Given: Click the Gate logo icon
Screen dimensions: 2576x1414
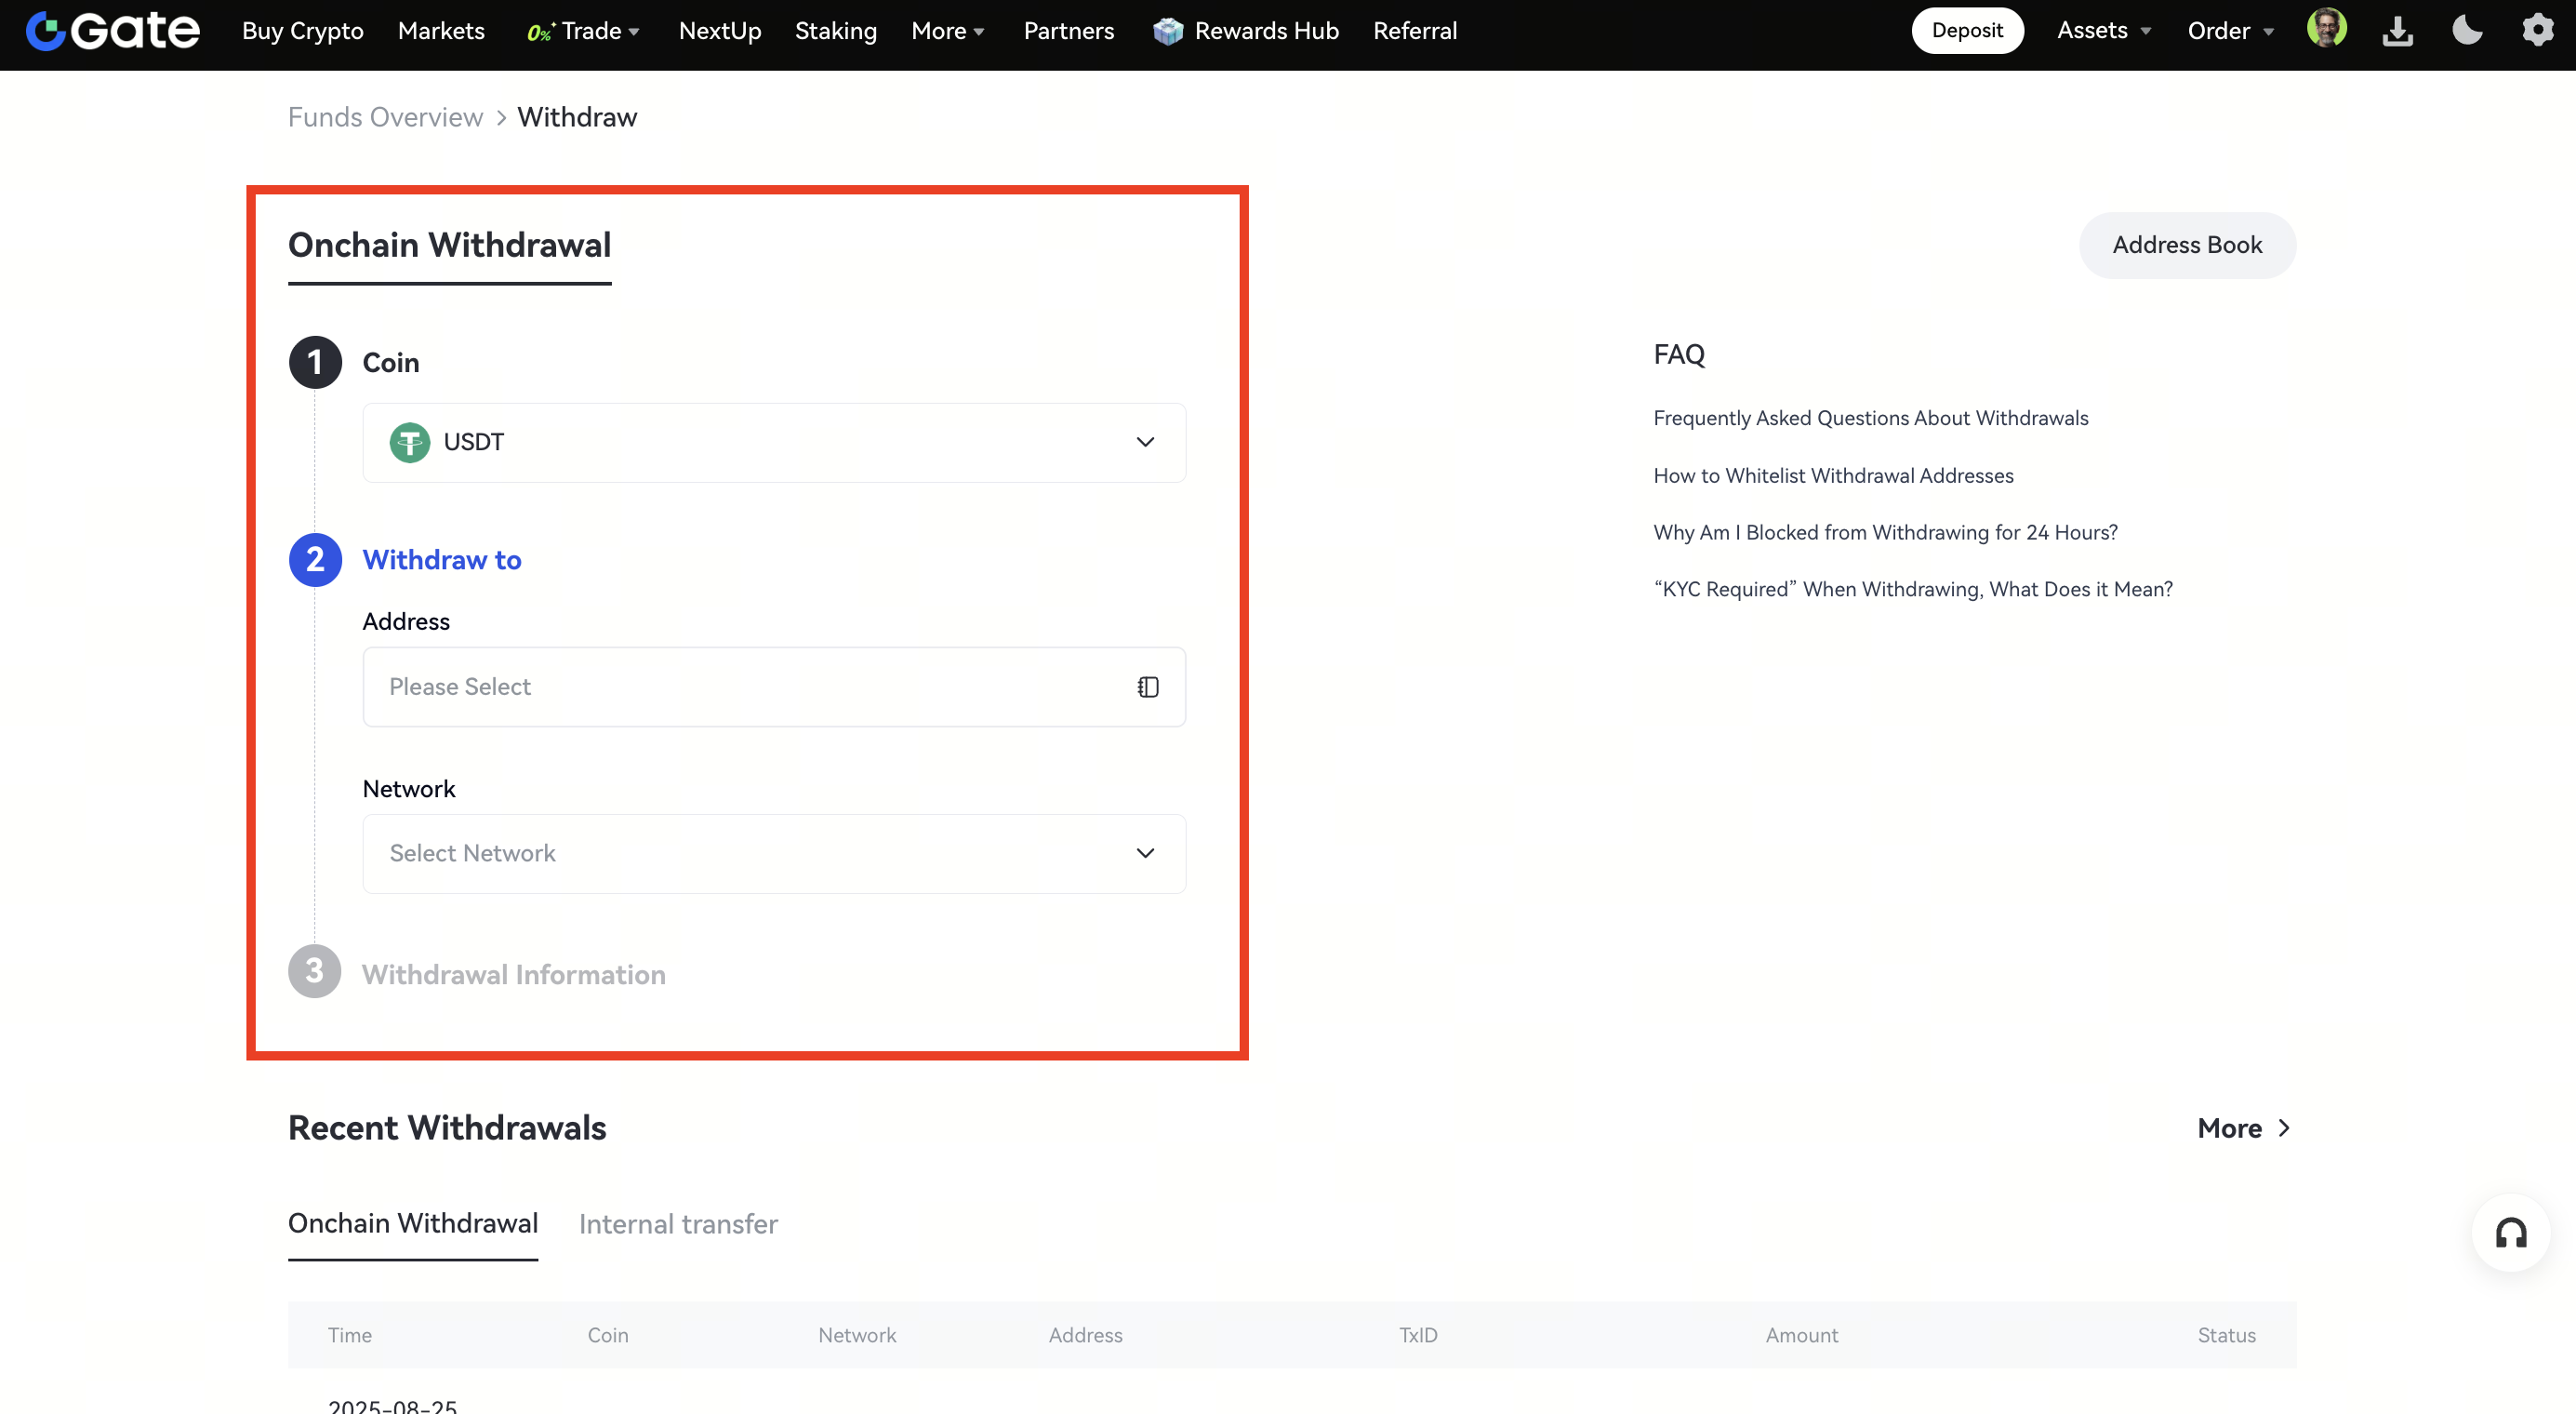Looking at the screenshot, I should coord(46,30).
